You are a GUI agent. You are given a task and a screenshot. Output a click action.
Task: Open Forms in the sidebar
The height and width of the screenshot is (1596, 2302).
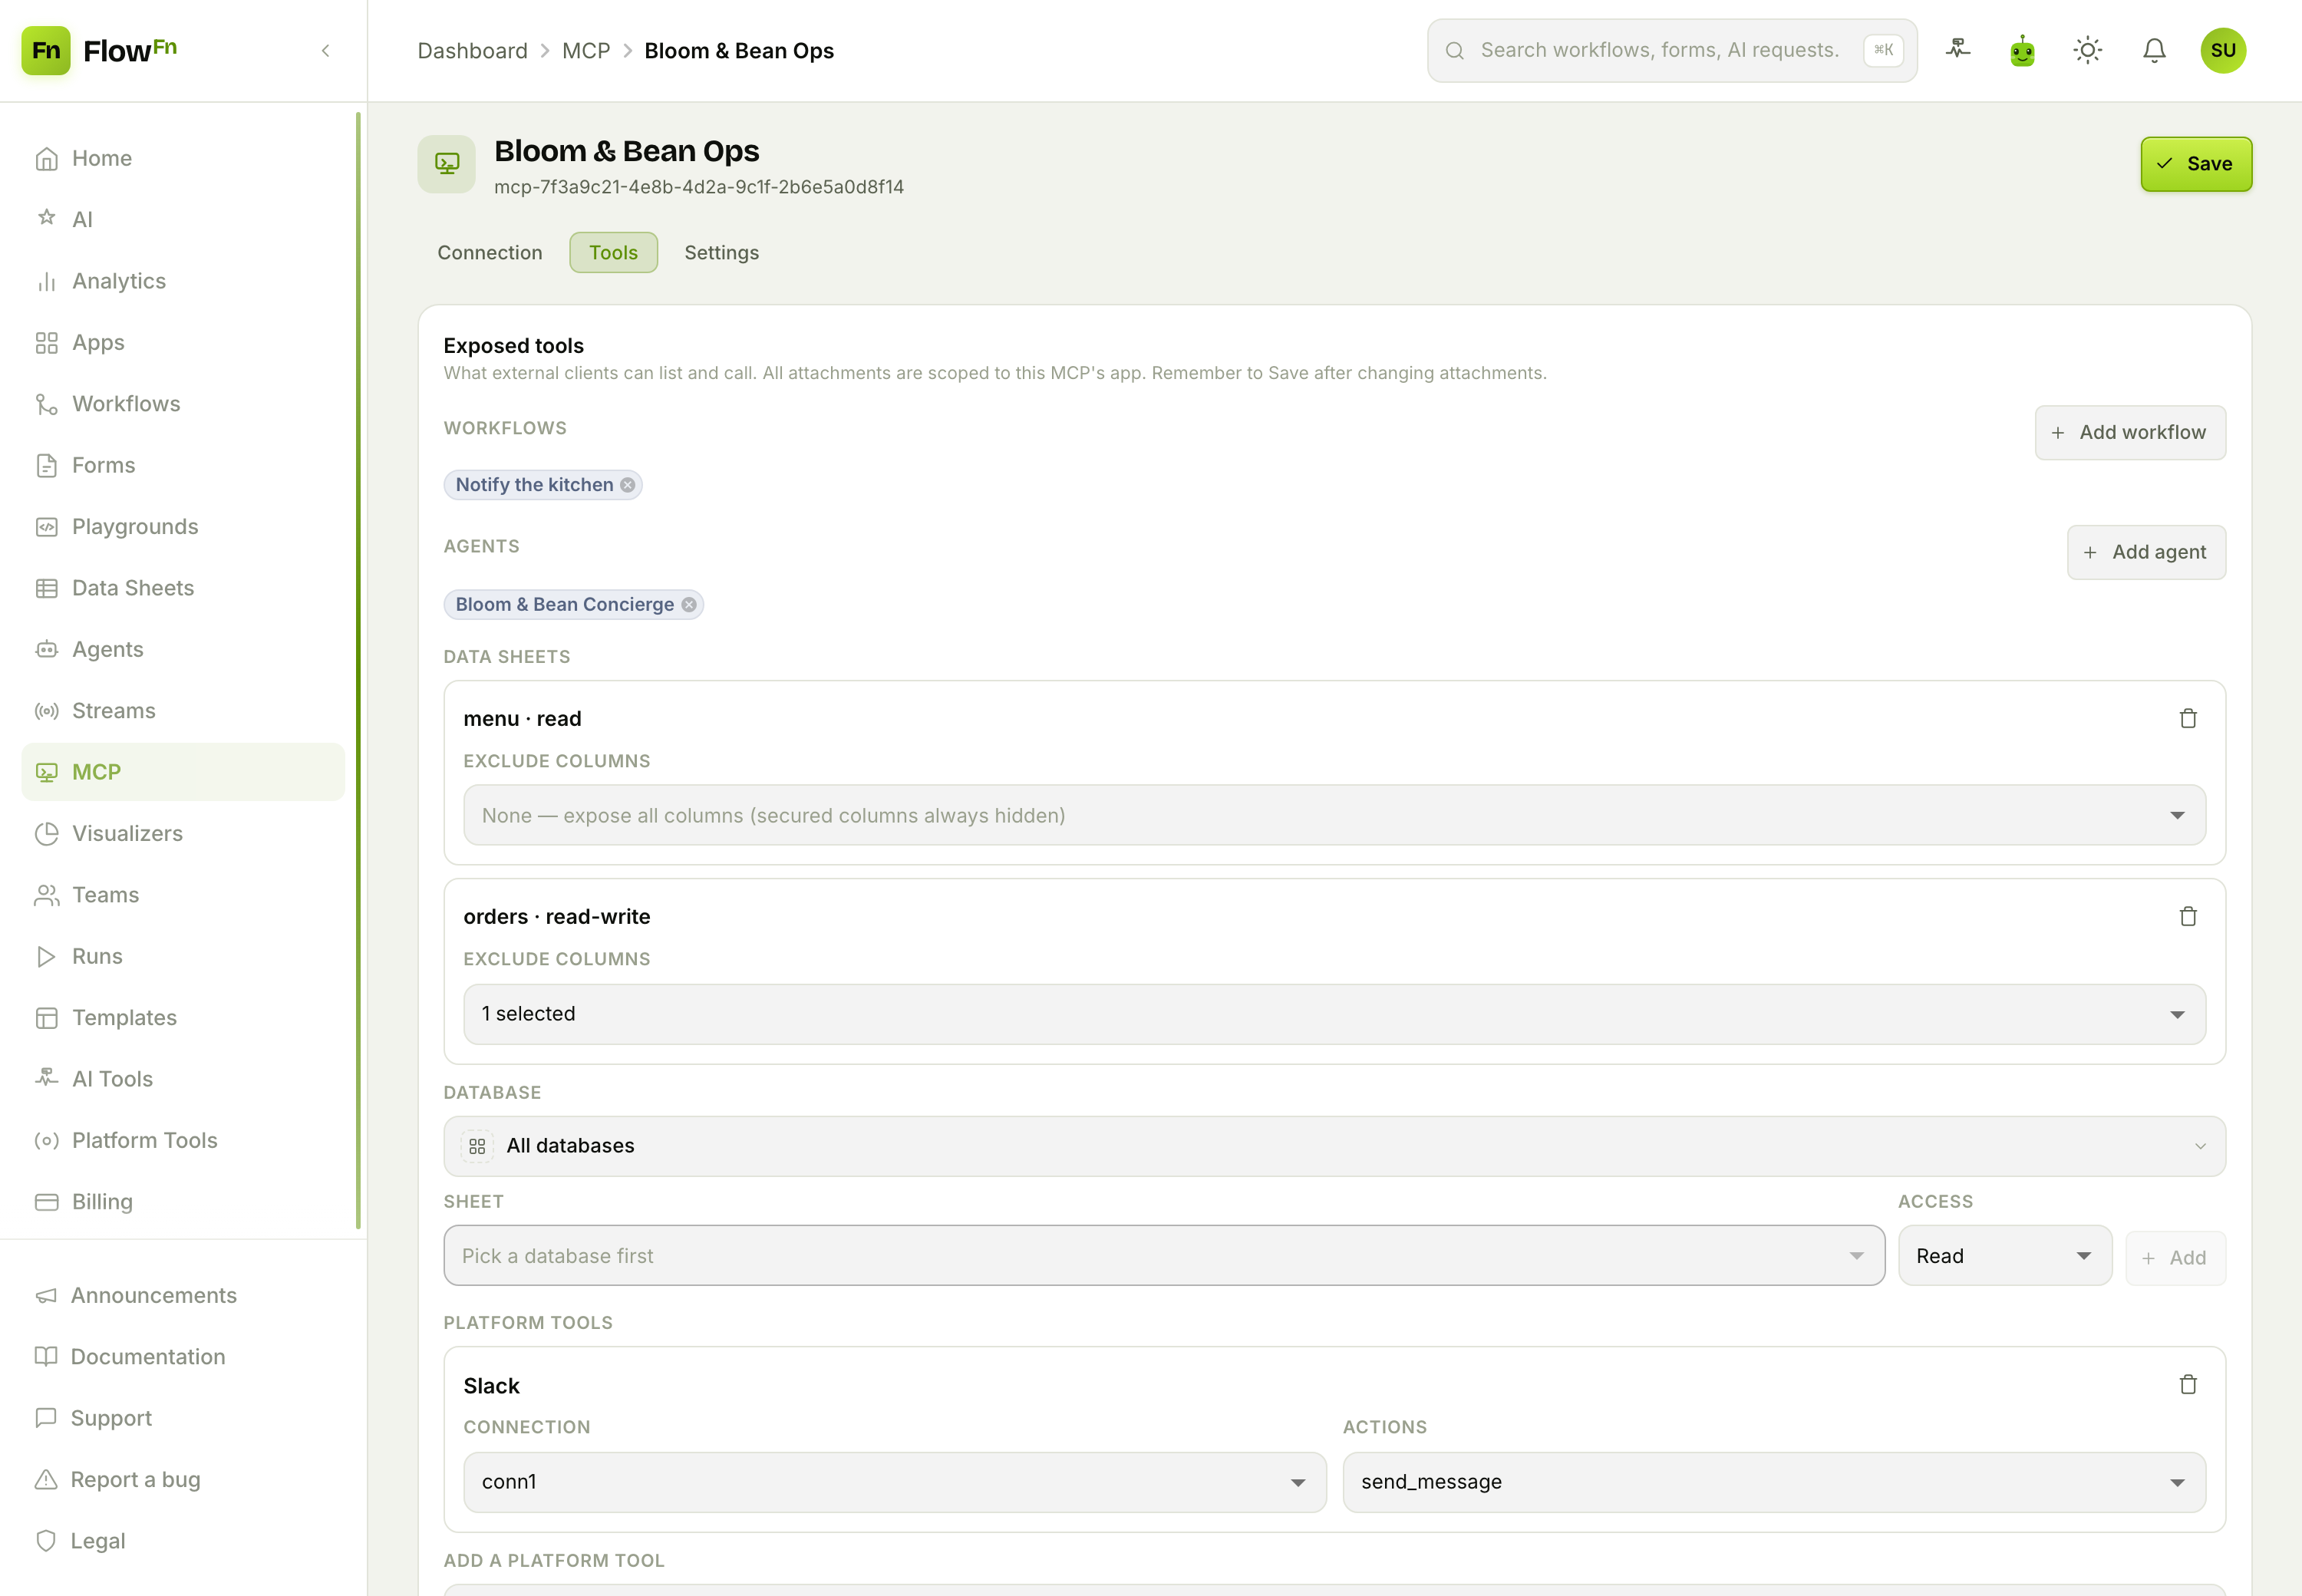(183, 465)
